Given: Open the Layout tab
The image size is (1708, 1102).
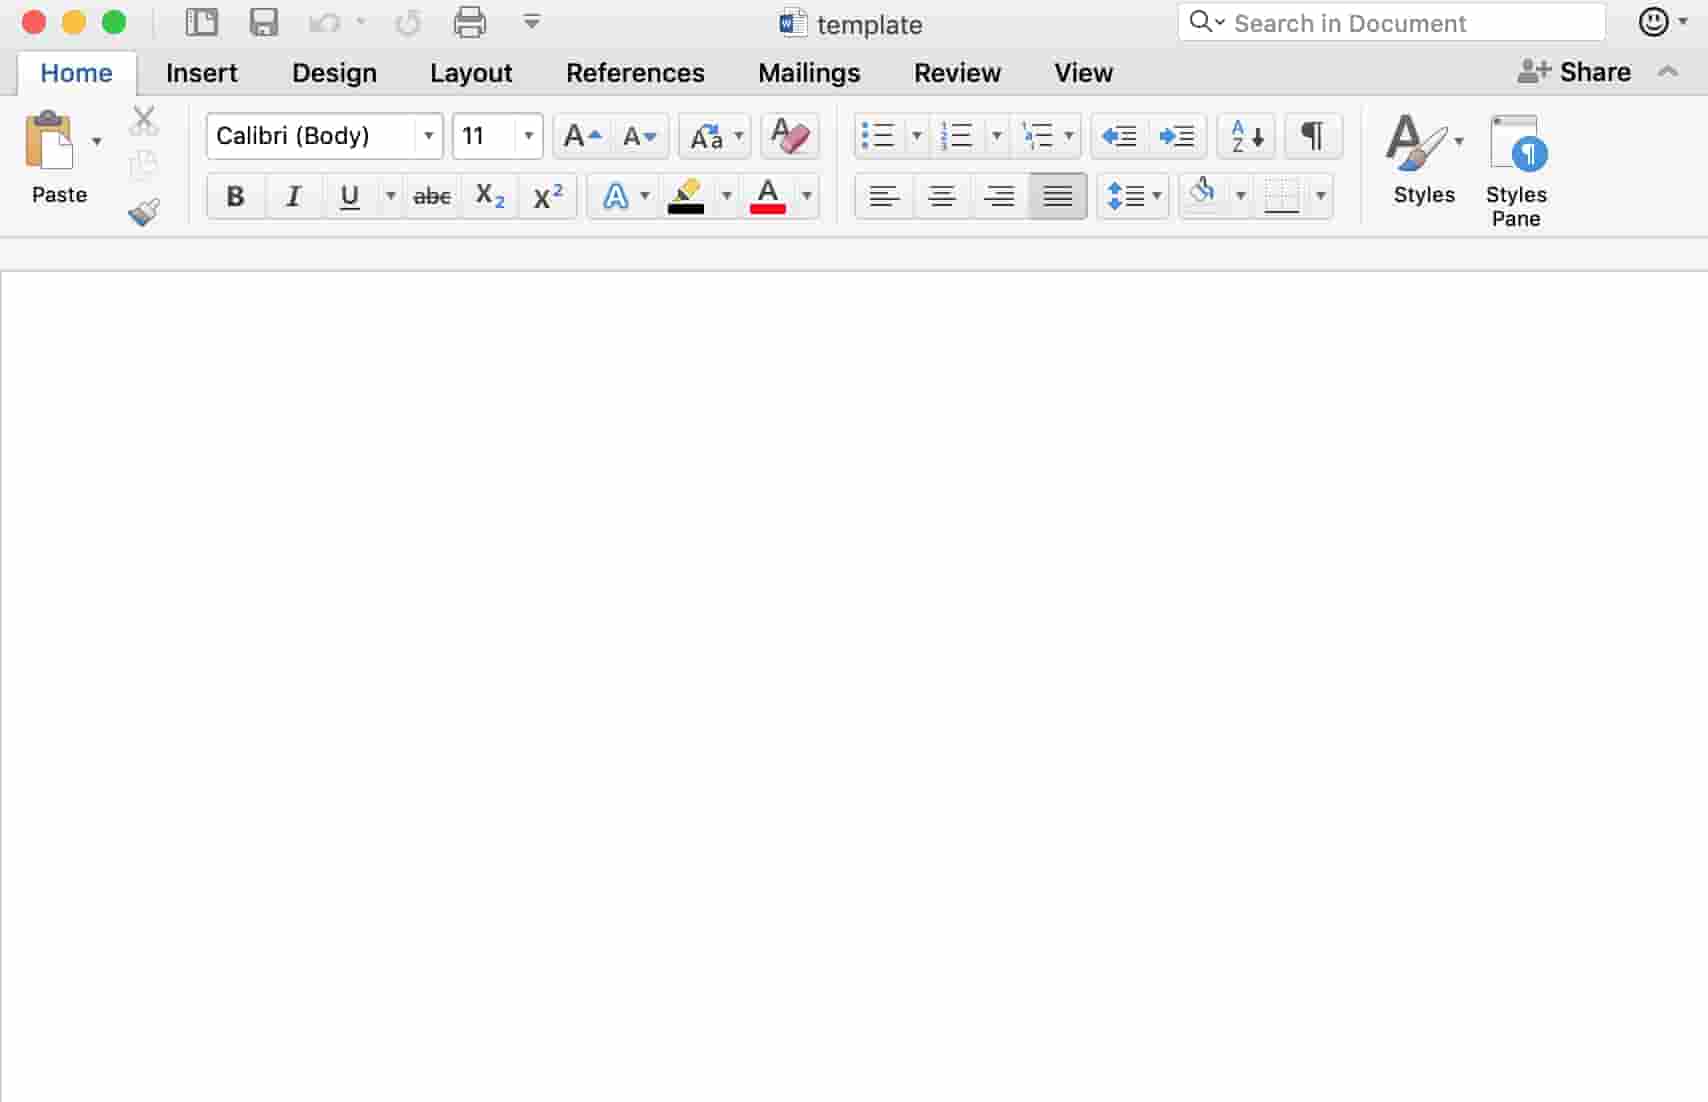Looking at the screenshot, I should 471,73.
